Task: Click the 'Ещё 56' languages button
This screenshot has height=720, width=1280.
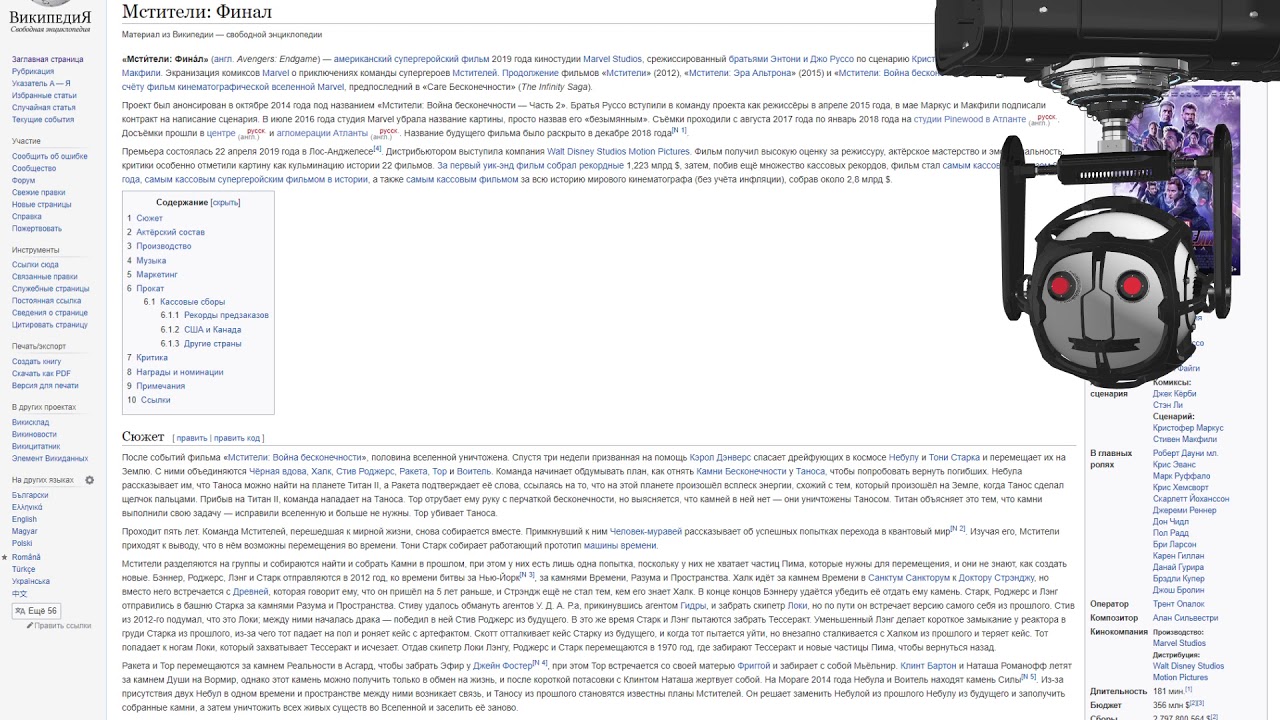Action: (36, 611)
